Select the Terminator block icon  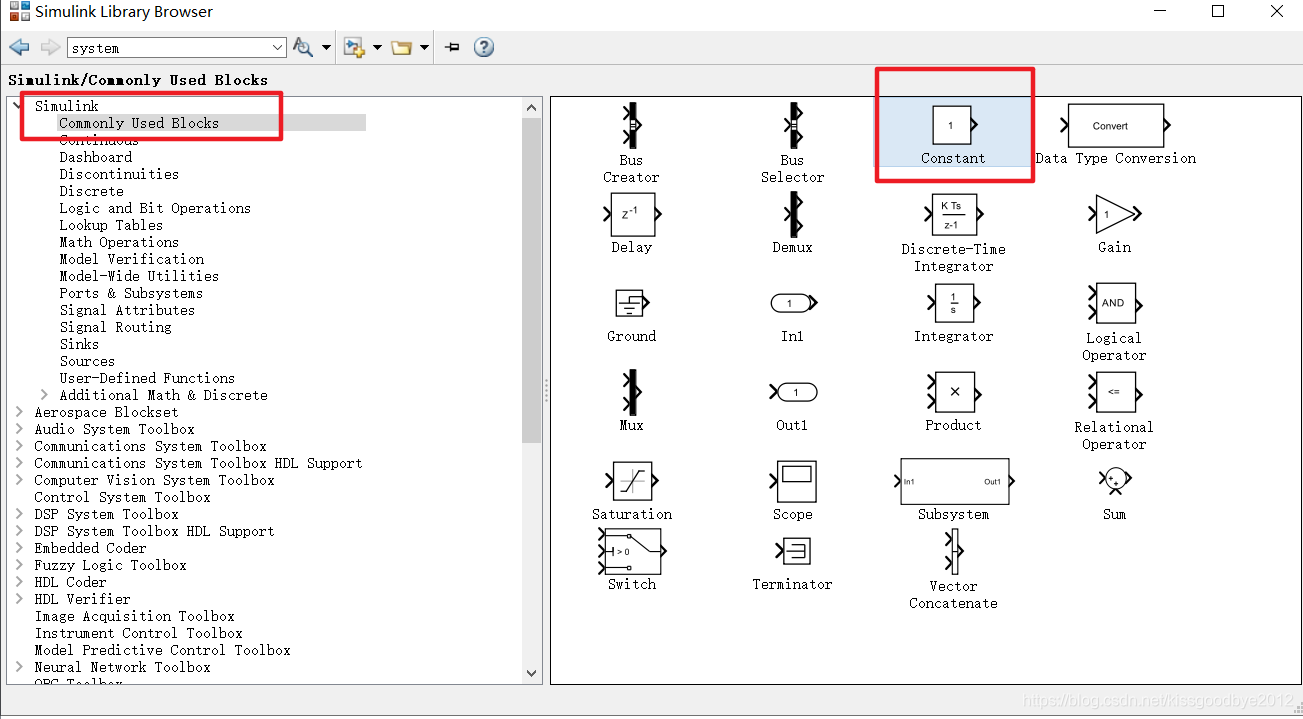[x=793, y=551]
